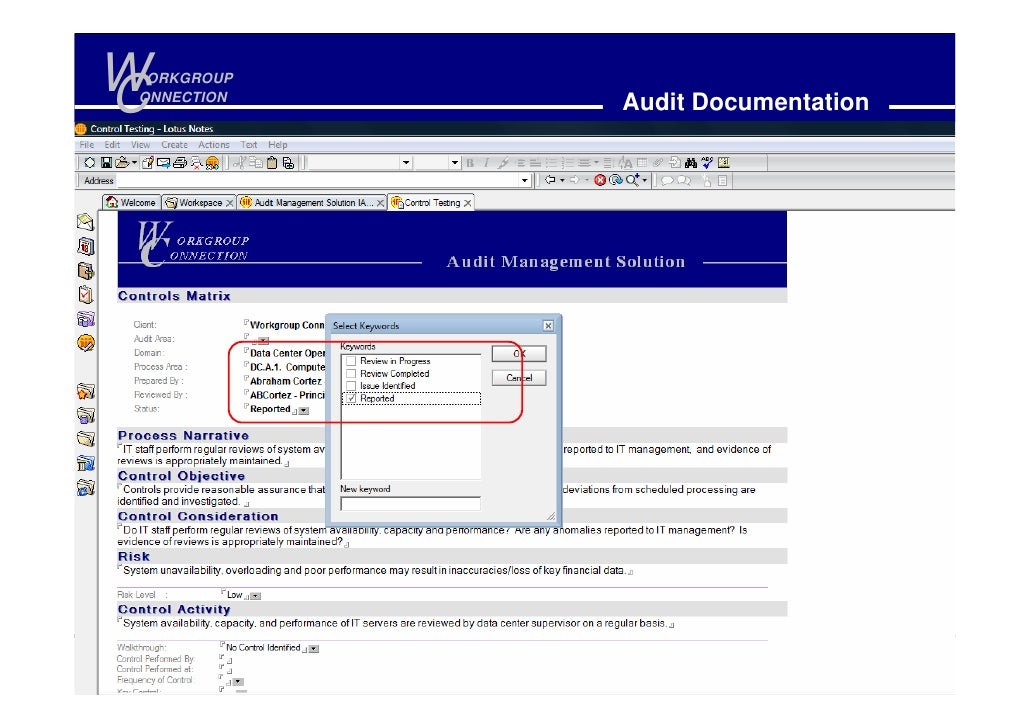Image resolution: width=1030 pixels, height=728 pixels.
Task: Open the Status field dropdown arrow
Action: [x=303, y=411]
